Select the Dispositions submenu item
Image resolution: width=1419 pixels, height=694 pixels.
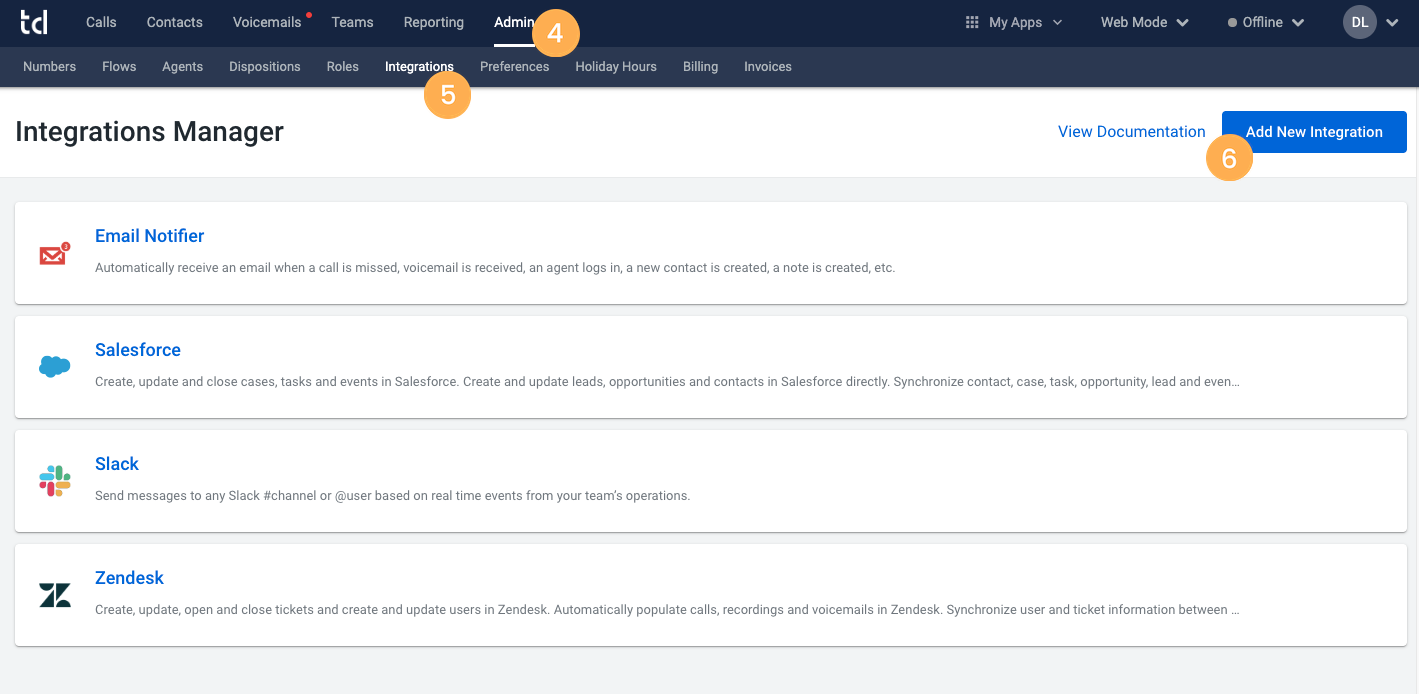265,66
